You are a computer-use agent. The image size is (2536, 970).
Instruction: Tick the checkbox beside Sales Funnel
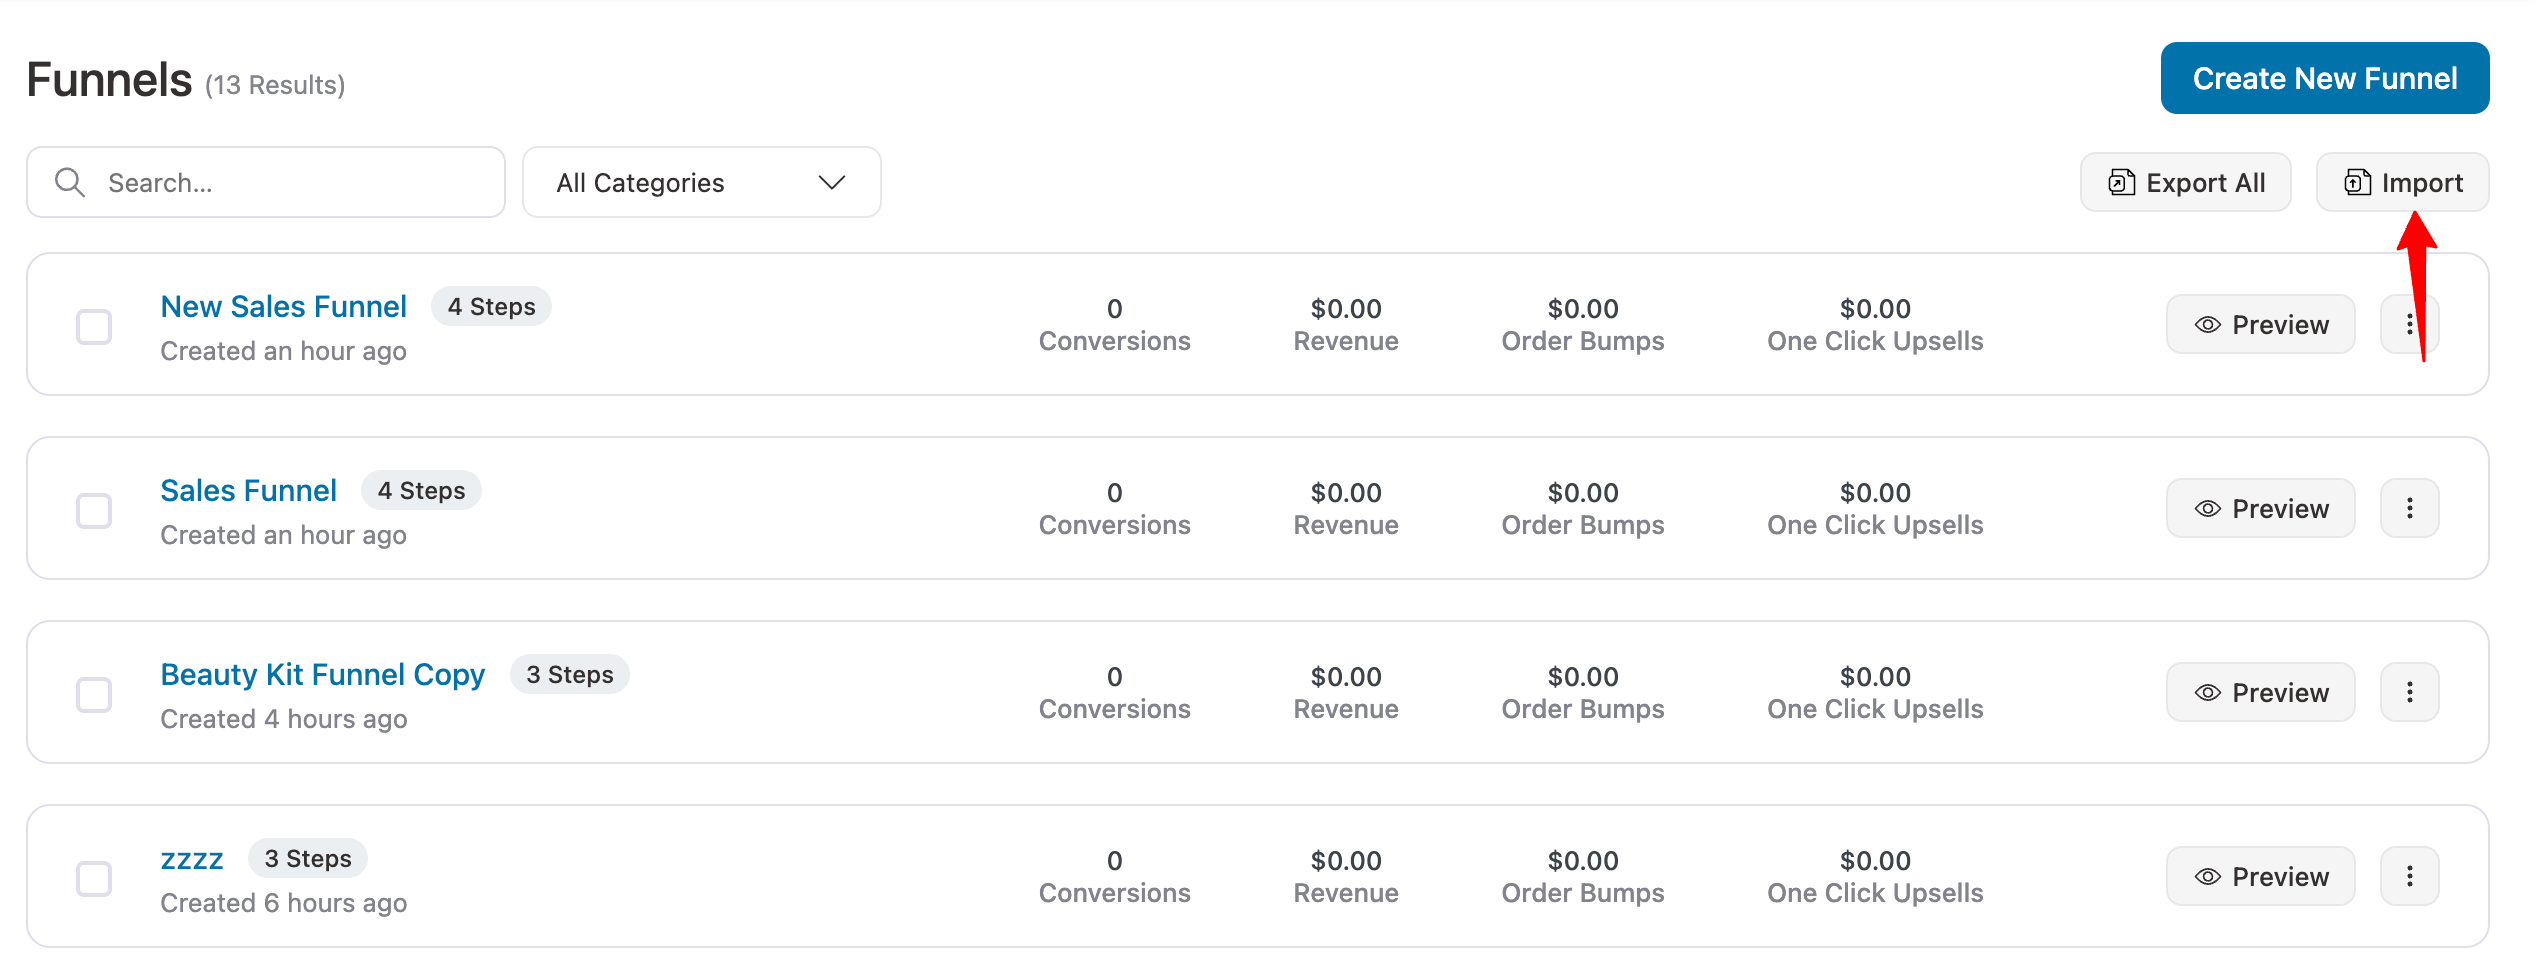click(x=94, y=511)
